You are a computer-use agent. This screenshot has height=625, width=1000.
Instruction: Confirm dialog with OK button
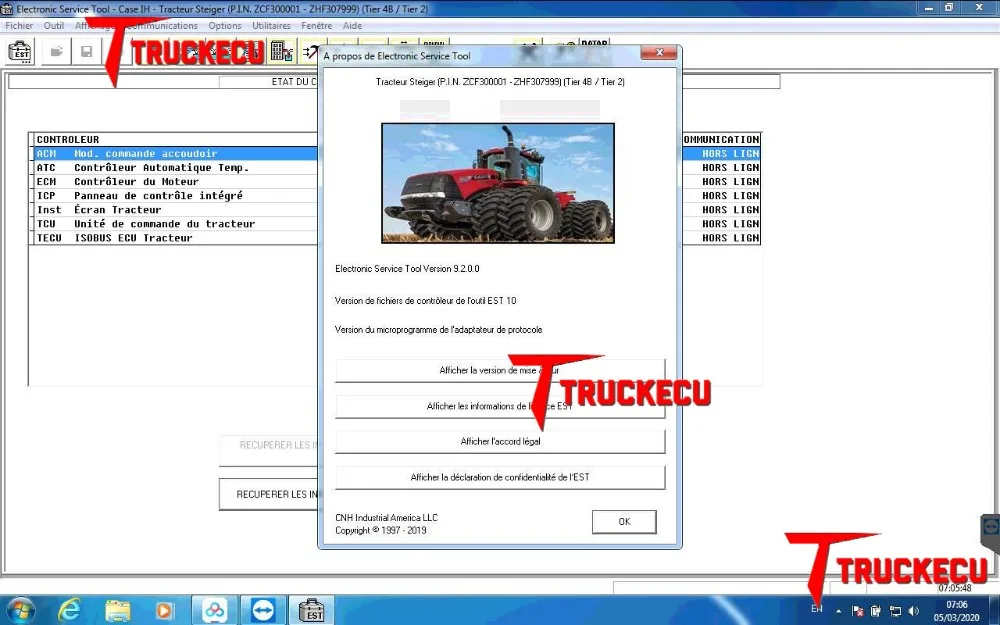624,522
